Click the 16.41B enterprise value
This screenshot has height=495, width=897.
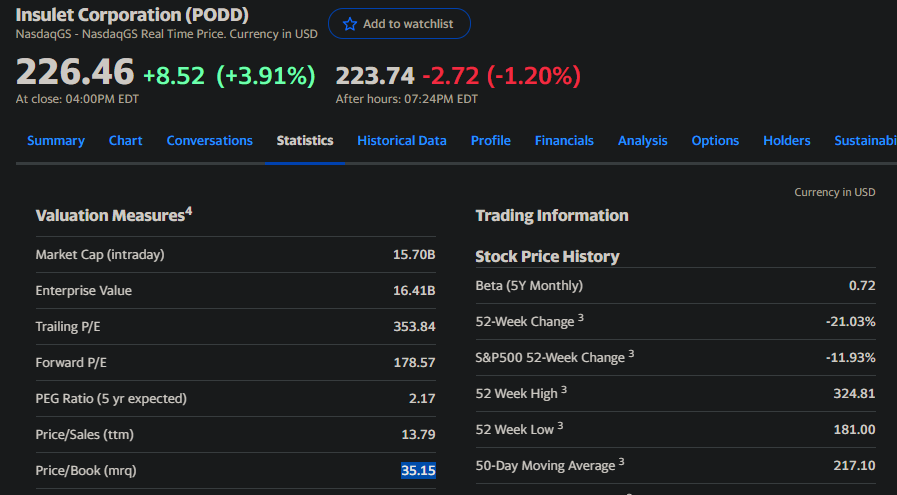click(414, 290)
